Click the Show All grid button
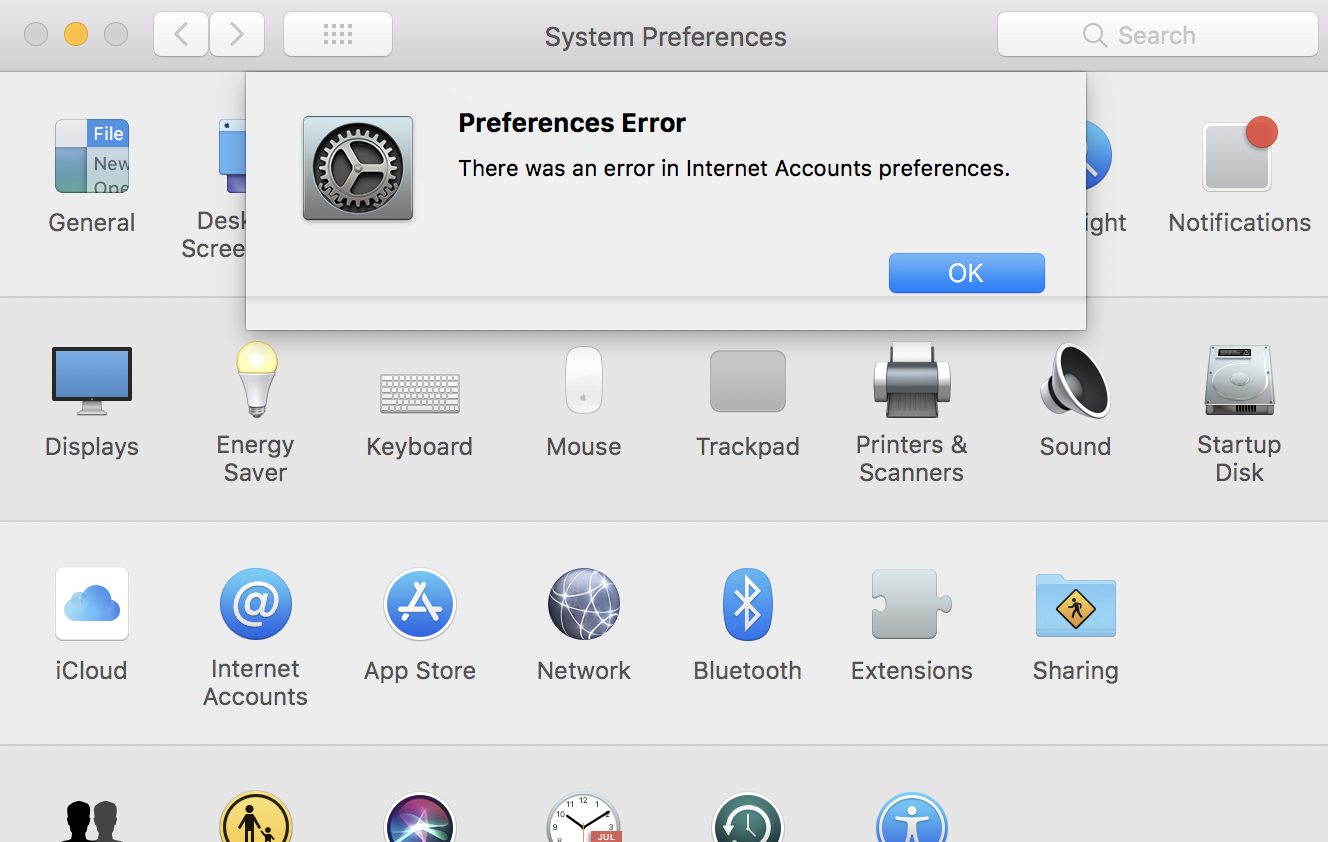 pos(338,35)
